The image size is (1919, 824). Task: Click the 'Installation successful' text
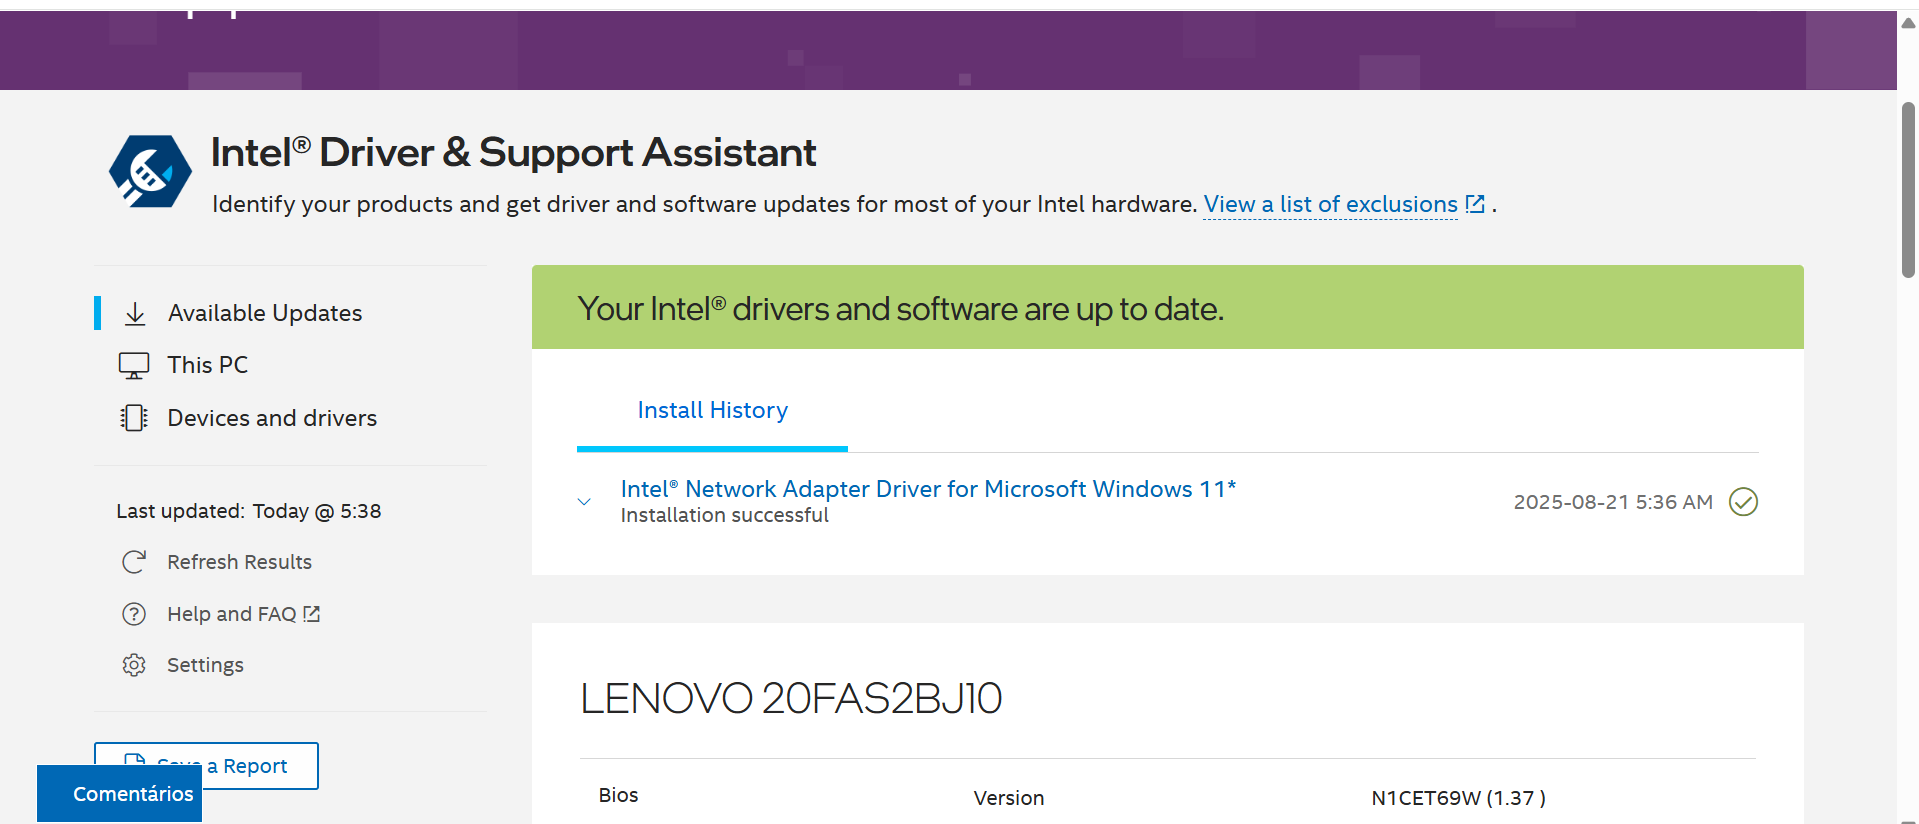coord(724,515)
